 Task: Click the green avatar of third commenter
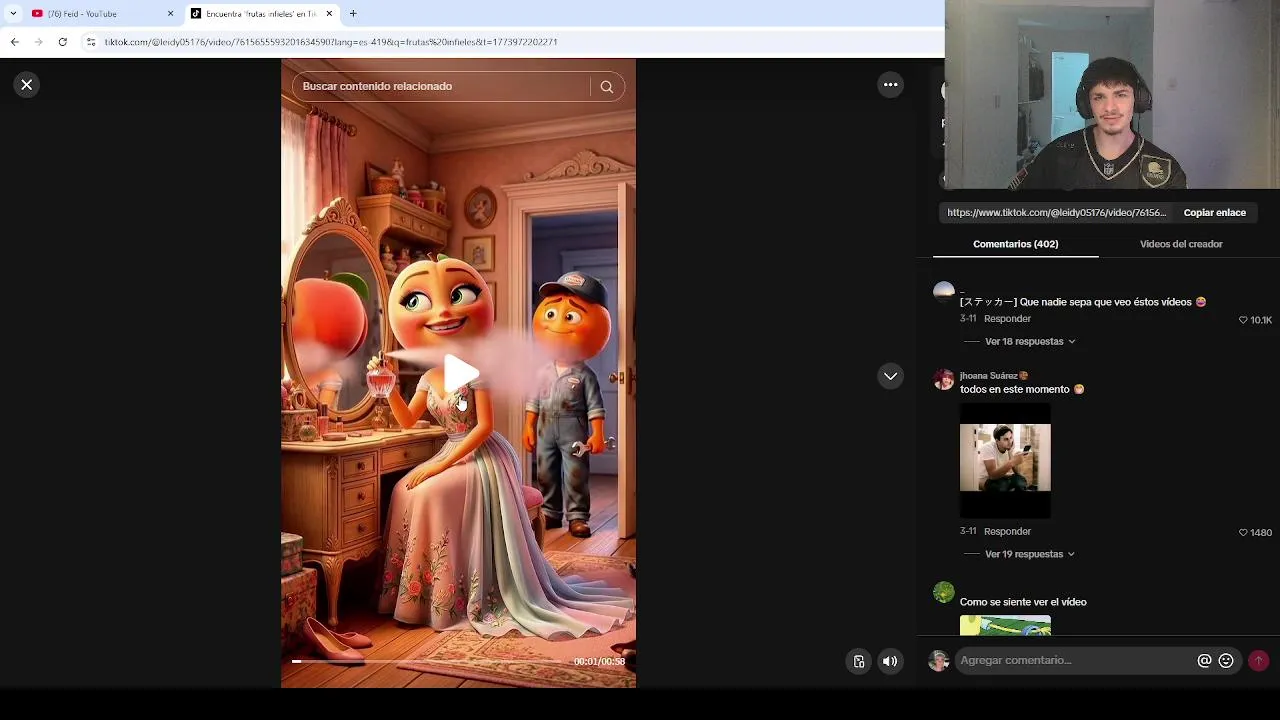pyautogui.click(x=943, y=592)
